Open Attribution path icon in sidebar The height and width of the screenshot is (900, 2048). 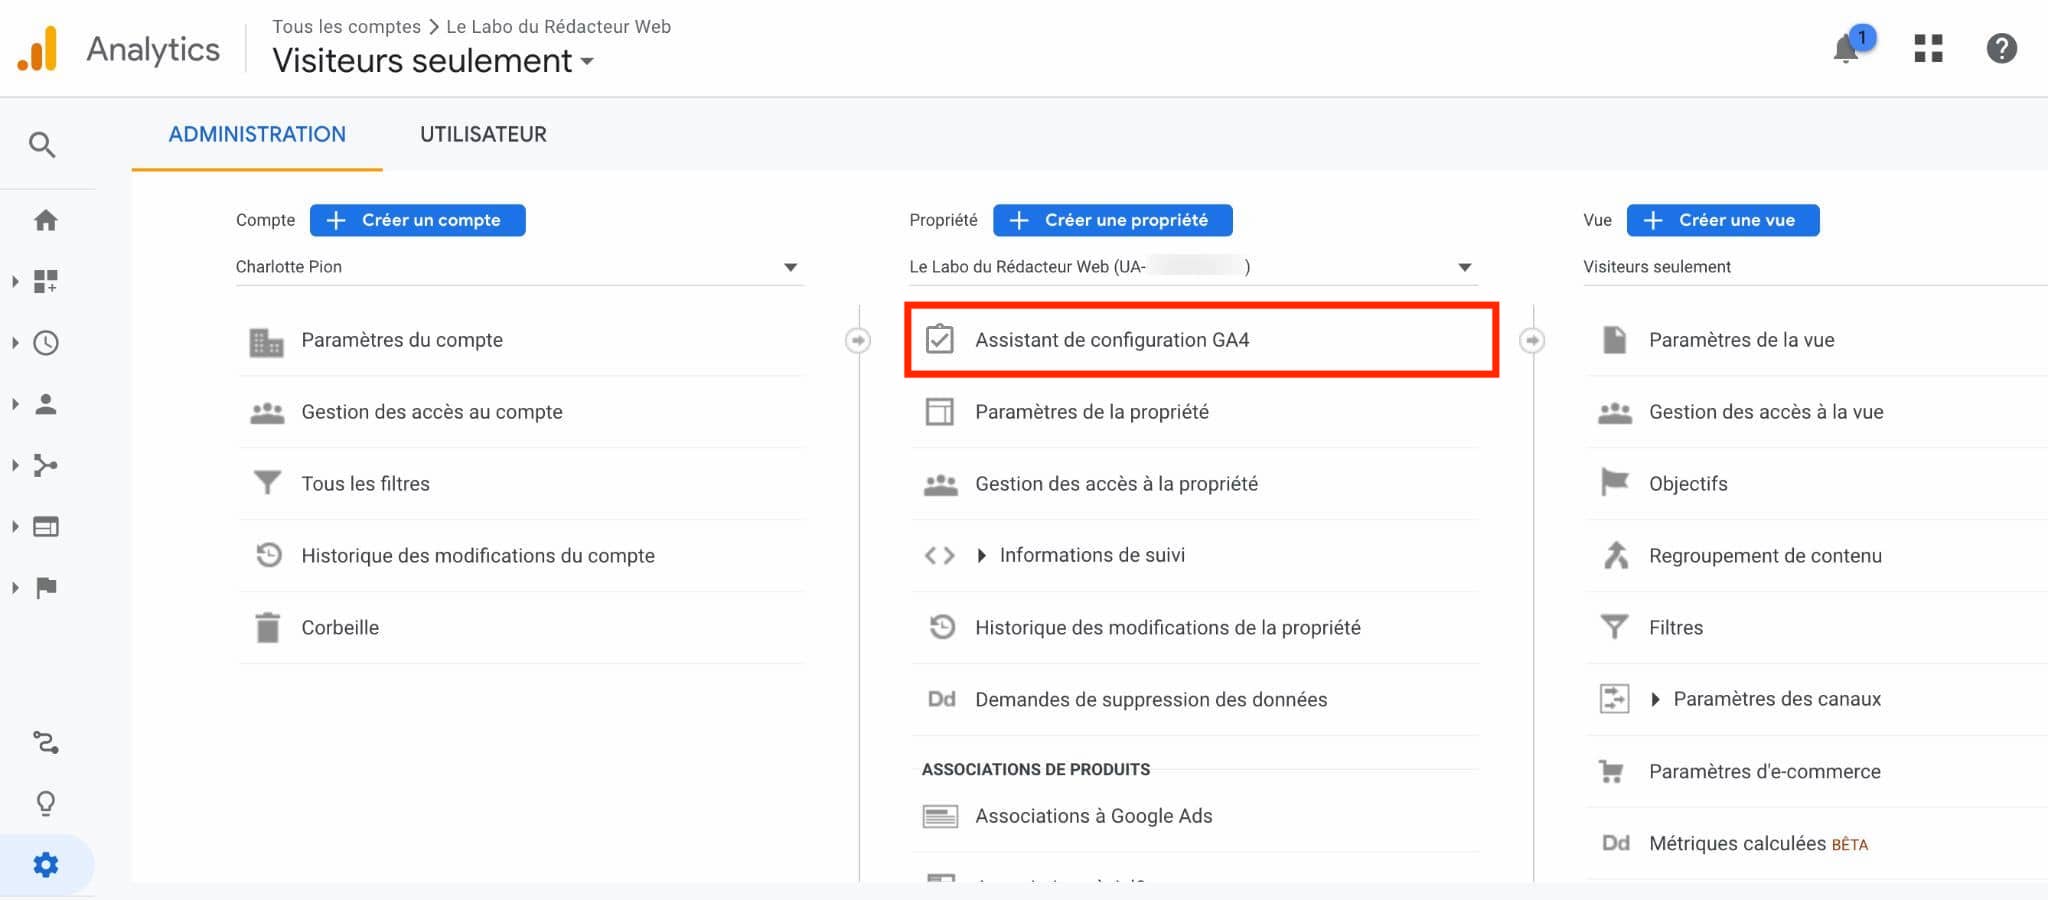[46, 742]
